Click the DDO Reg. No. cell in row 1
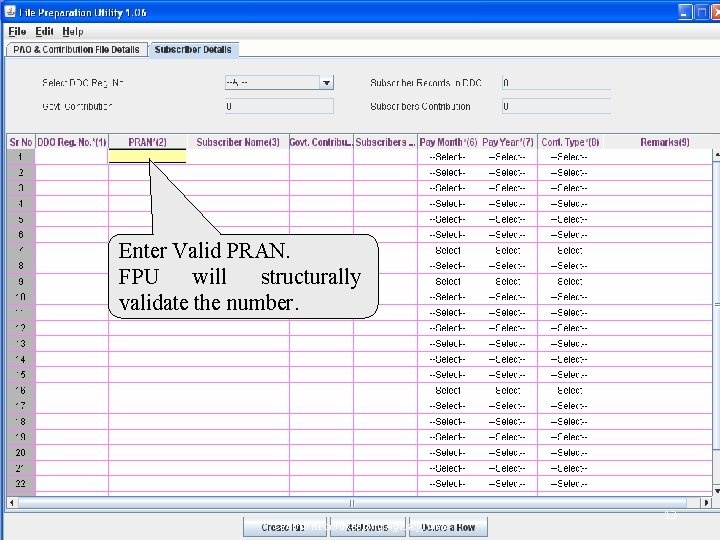 tap(72, 157)
